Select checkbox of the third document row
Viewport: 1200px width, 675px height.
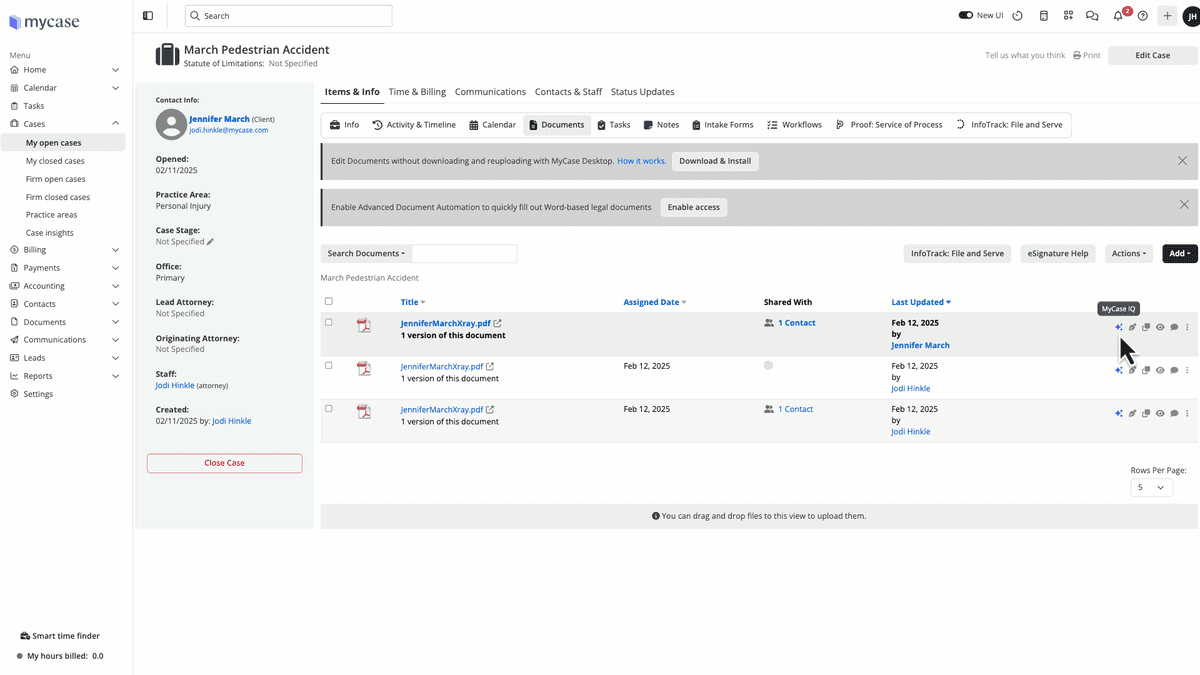[x=328, y=408]
